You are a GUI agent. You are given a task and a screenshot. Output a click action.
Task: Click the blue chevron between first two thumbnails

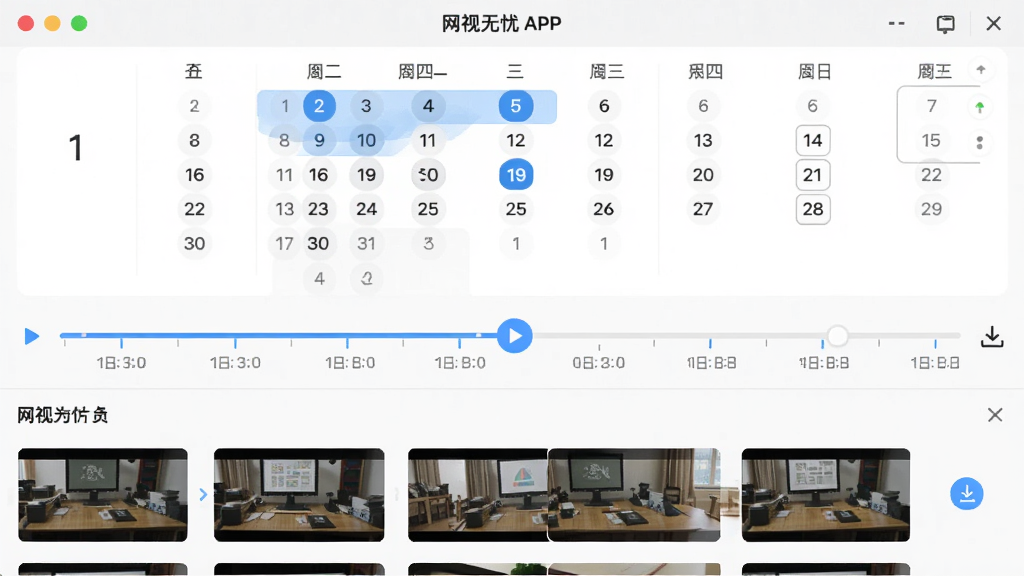[203, 494]
